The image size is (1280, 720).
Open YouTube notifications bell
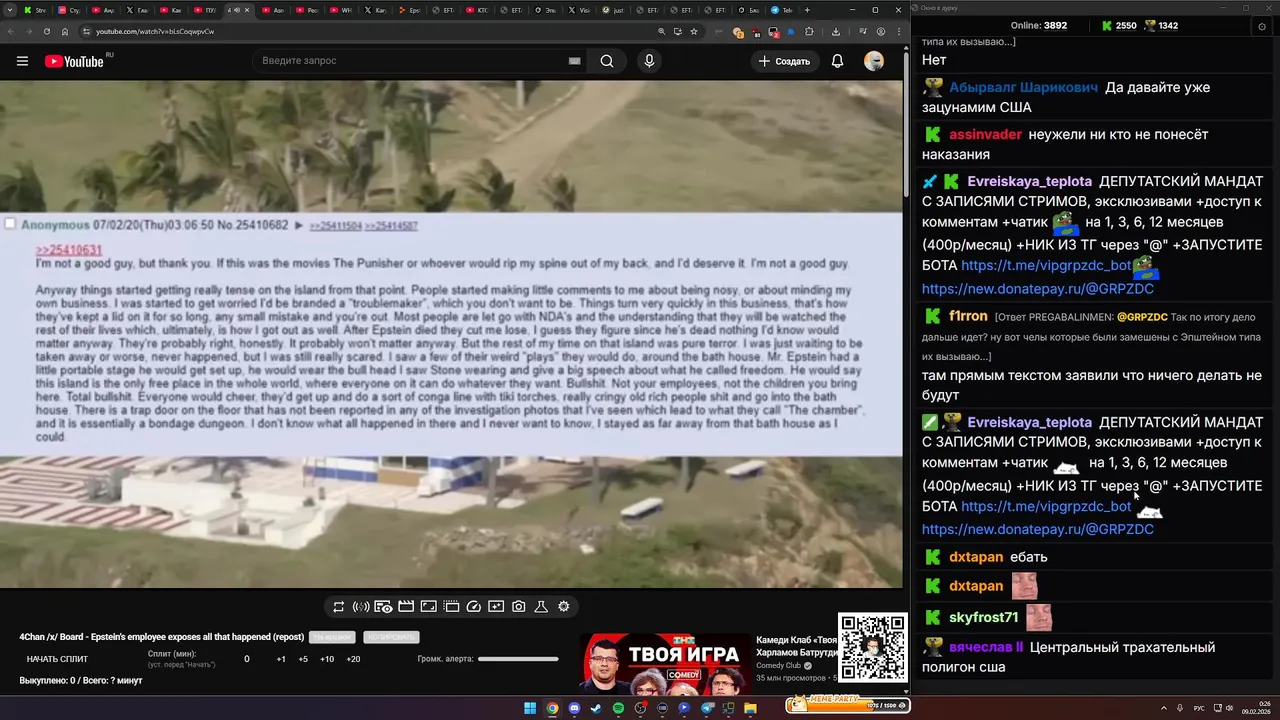(837, 61)
